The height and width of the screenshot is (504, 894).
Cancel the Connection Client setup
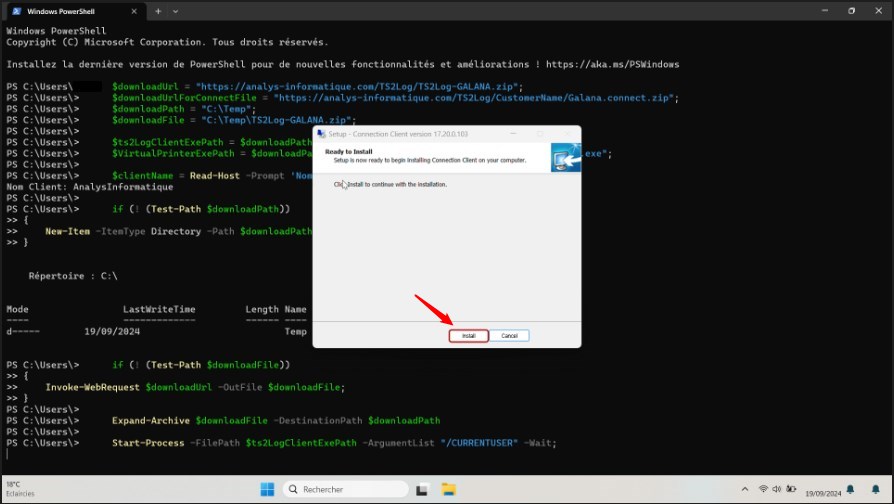coord(509,336)
